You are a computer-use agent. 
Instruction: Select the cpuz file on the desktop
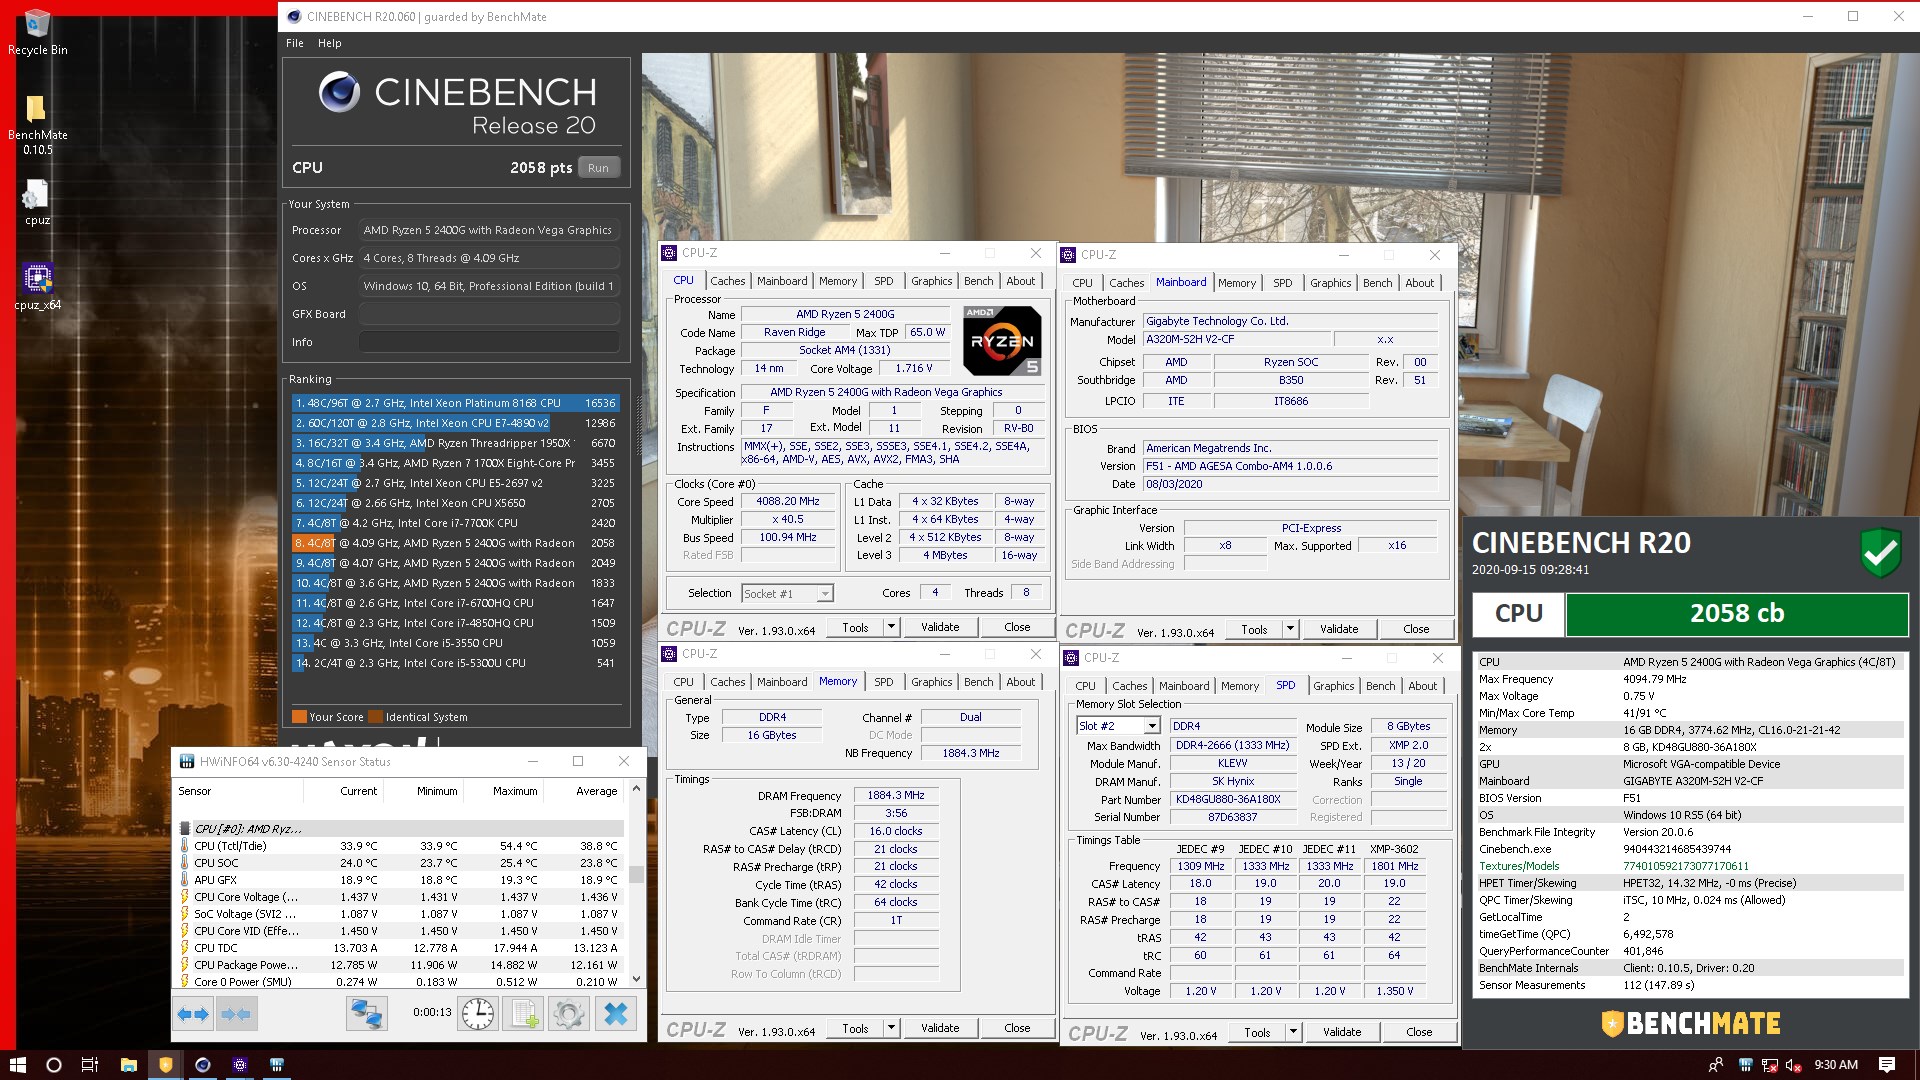37,203
